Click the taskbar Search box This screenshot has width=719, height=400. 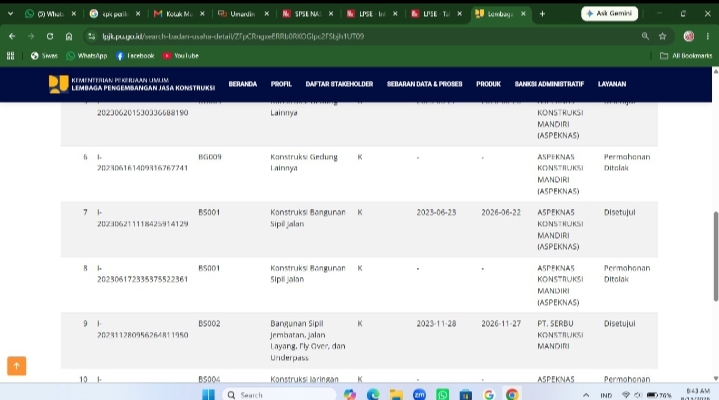pyautogui.click(x=279, y=394)
